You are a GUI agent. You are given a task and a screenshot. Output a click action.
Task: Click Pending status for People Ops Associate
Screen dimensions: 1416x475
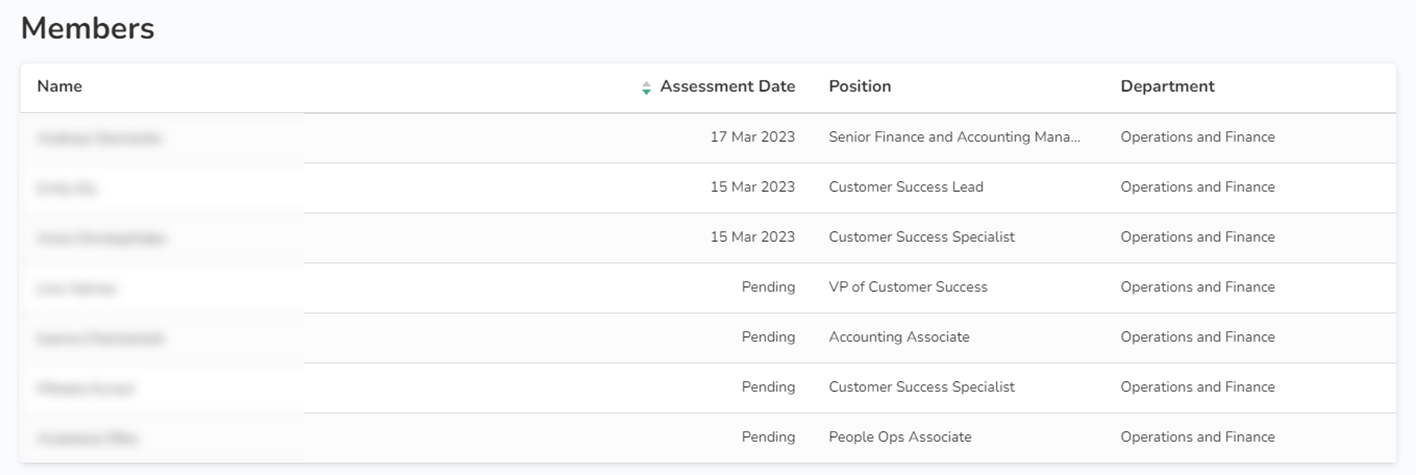coord(768,437)
